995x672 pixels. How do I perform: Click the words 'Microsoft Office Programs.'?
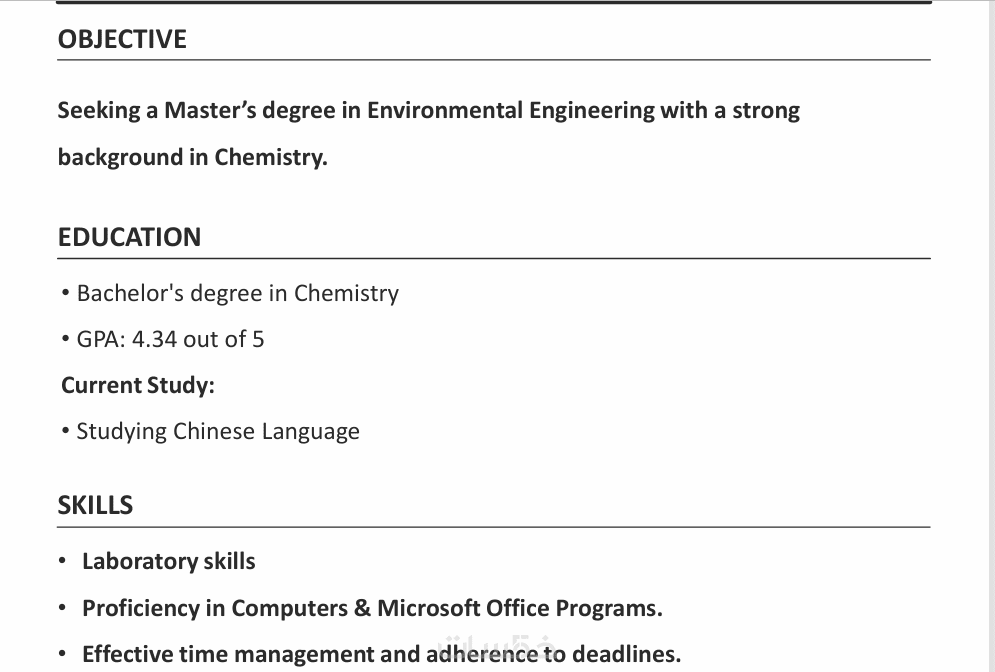519,608
